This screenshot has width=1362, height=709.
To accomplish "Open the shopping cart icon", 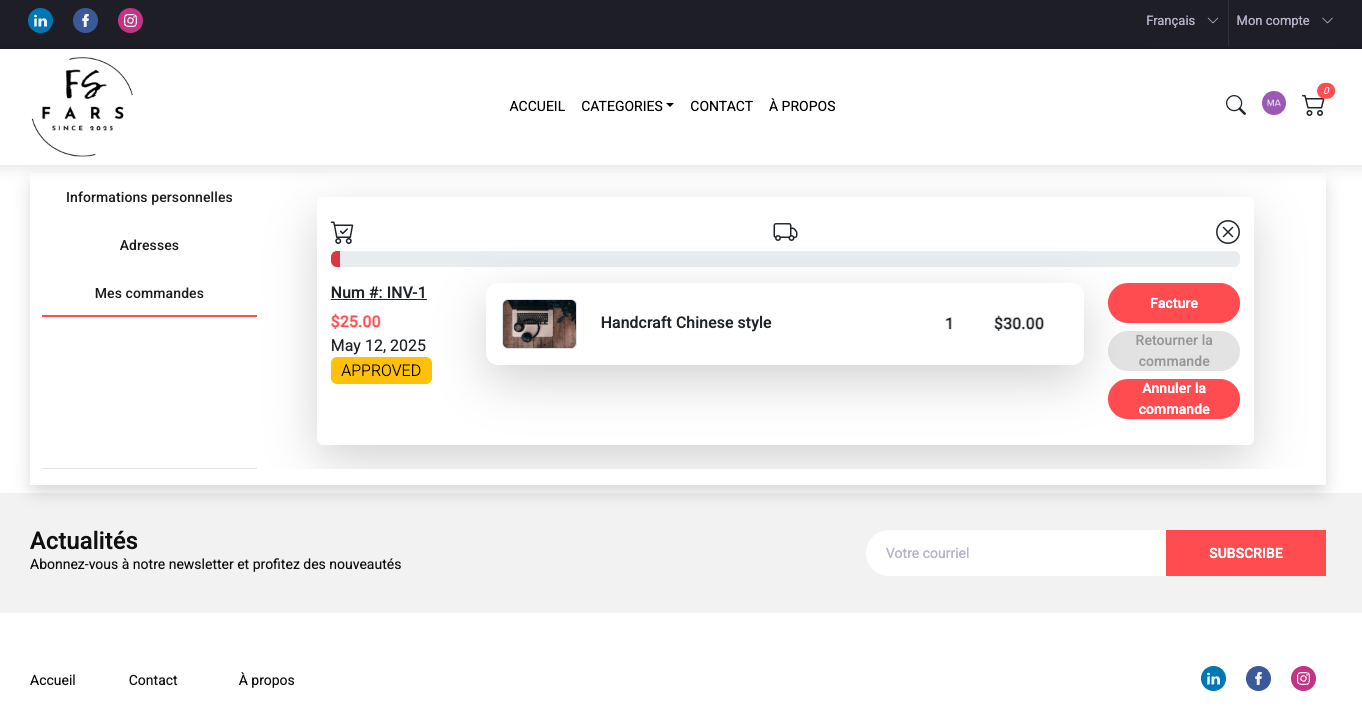I will click(x=1314, y=105).
